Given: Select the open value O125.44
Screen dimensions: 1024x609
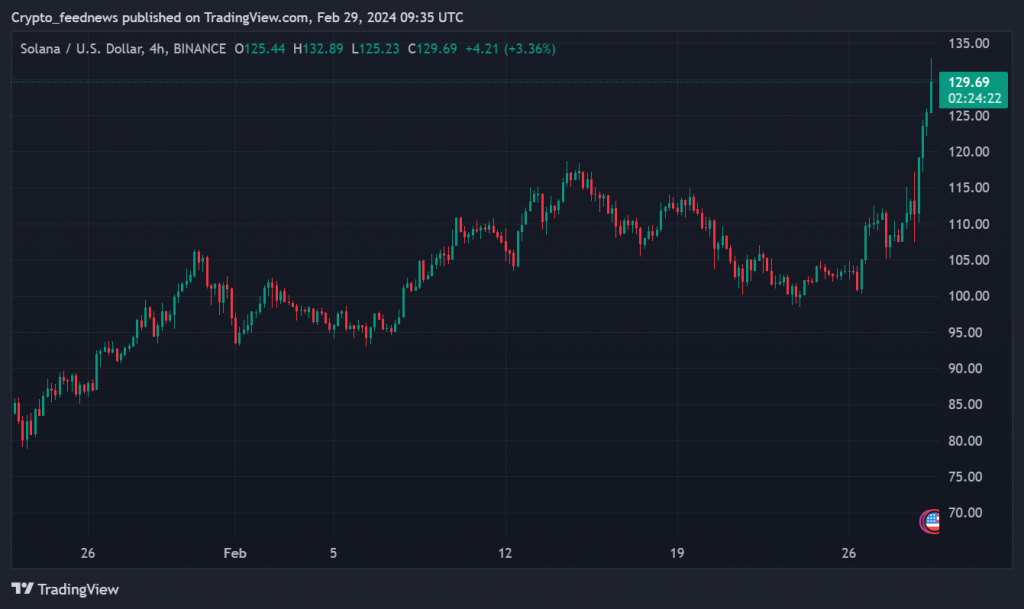Looking at the screenshot, I should tap(260, 48).
